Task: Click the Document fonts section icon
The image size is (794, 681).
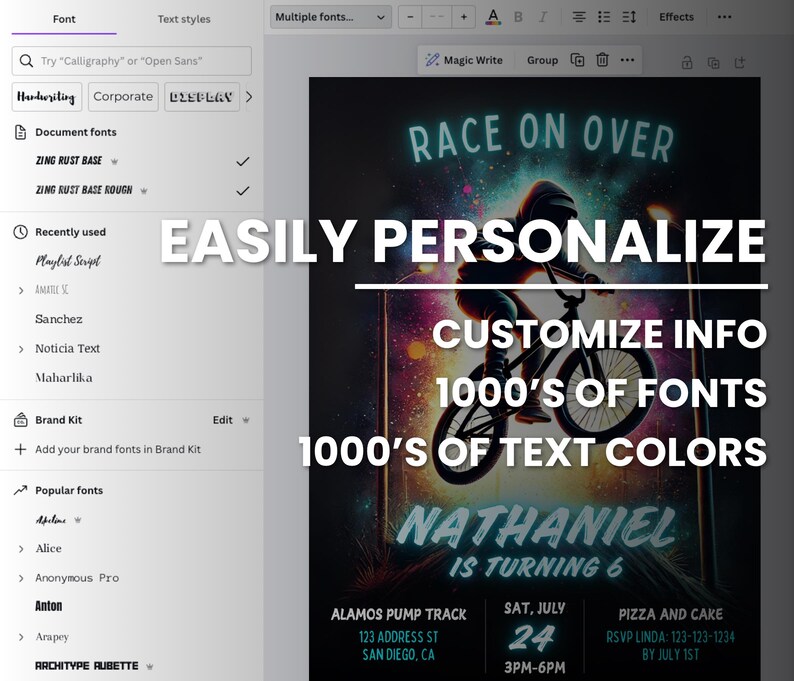Action: 20,132
